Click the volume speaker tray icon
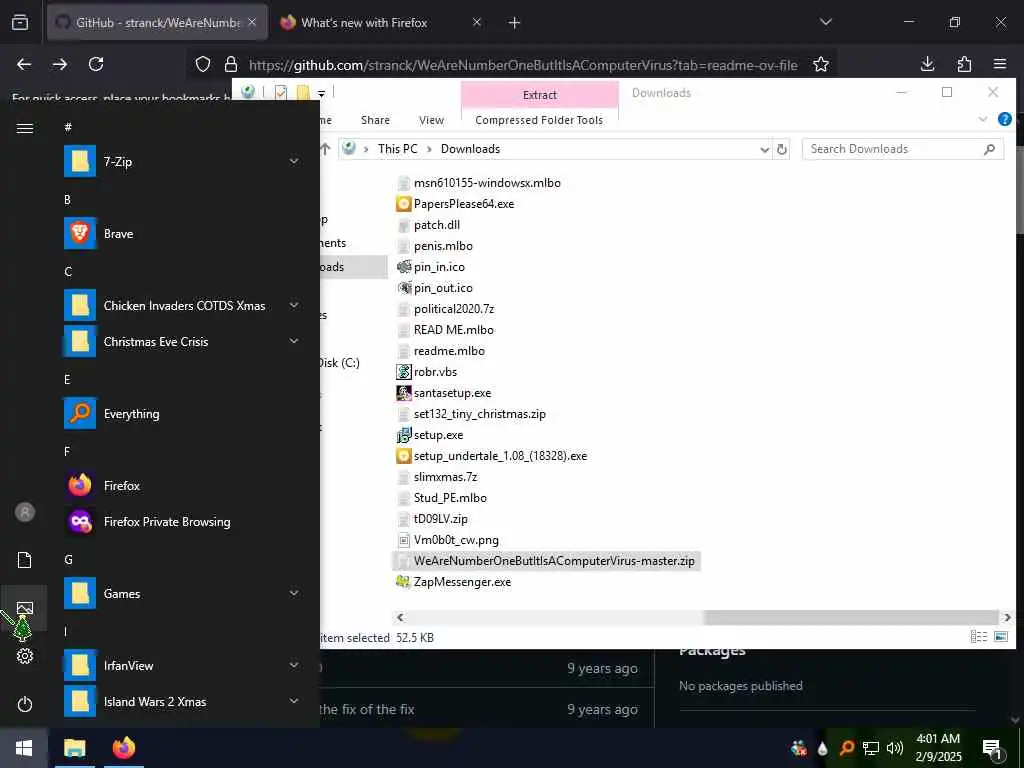This screenshot has width=1024, height=768. pyautogui.click(x=895, y=748)
